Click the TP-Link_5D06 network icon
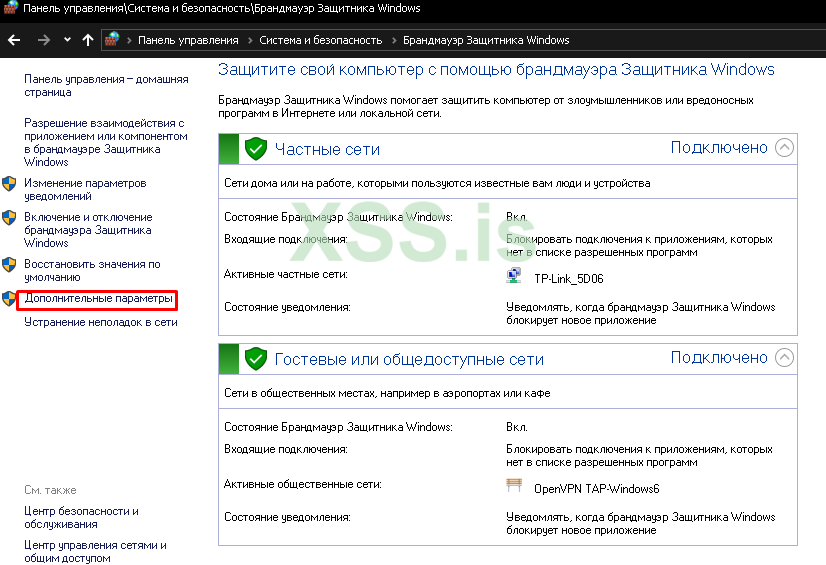The image size is (826, 565). coord(514,277)
